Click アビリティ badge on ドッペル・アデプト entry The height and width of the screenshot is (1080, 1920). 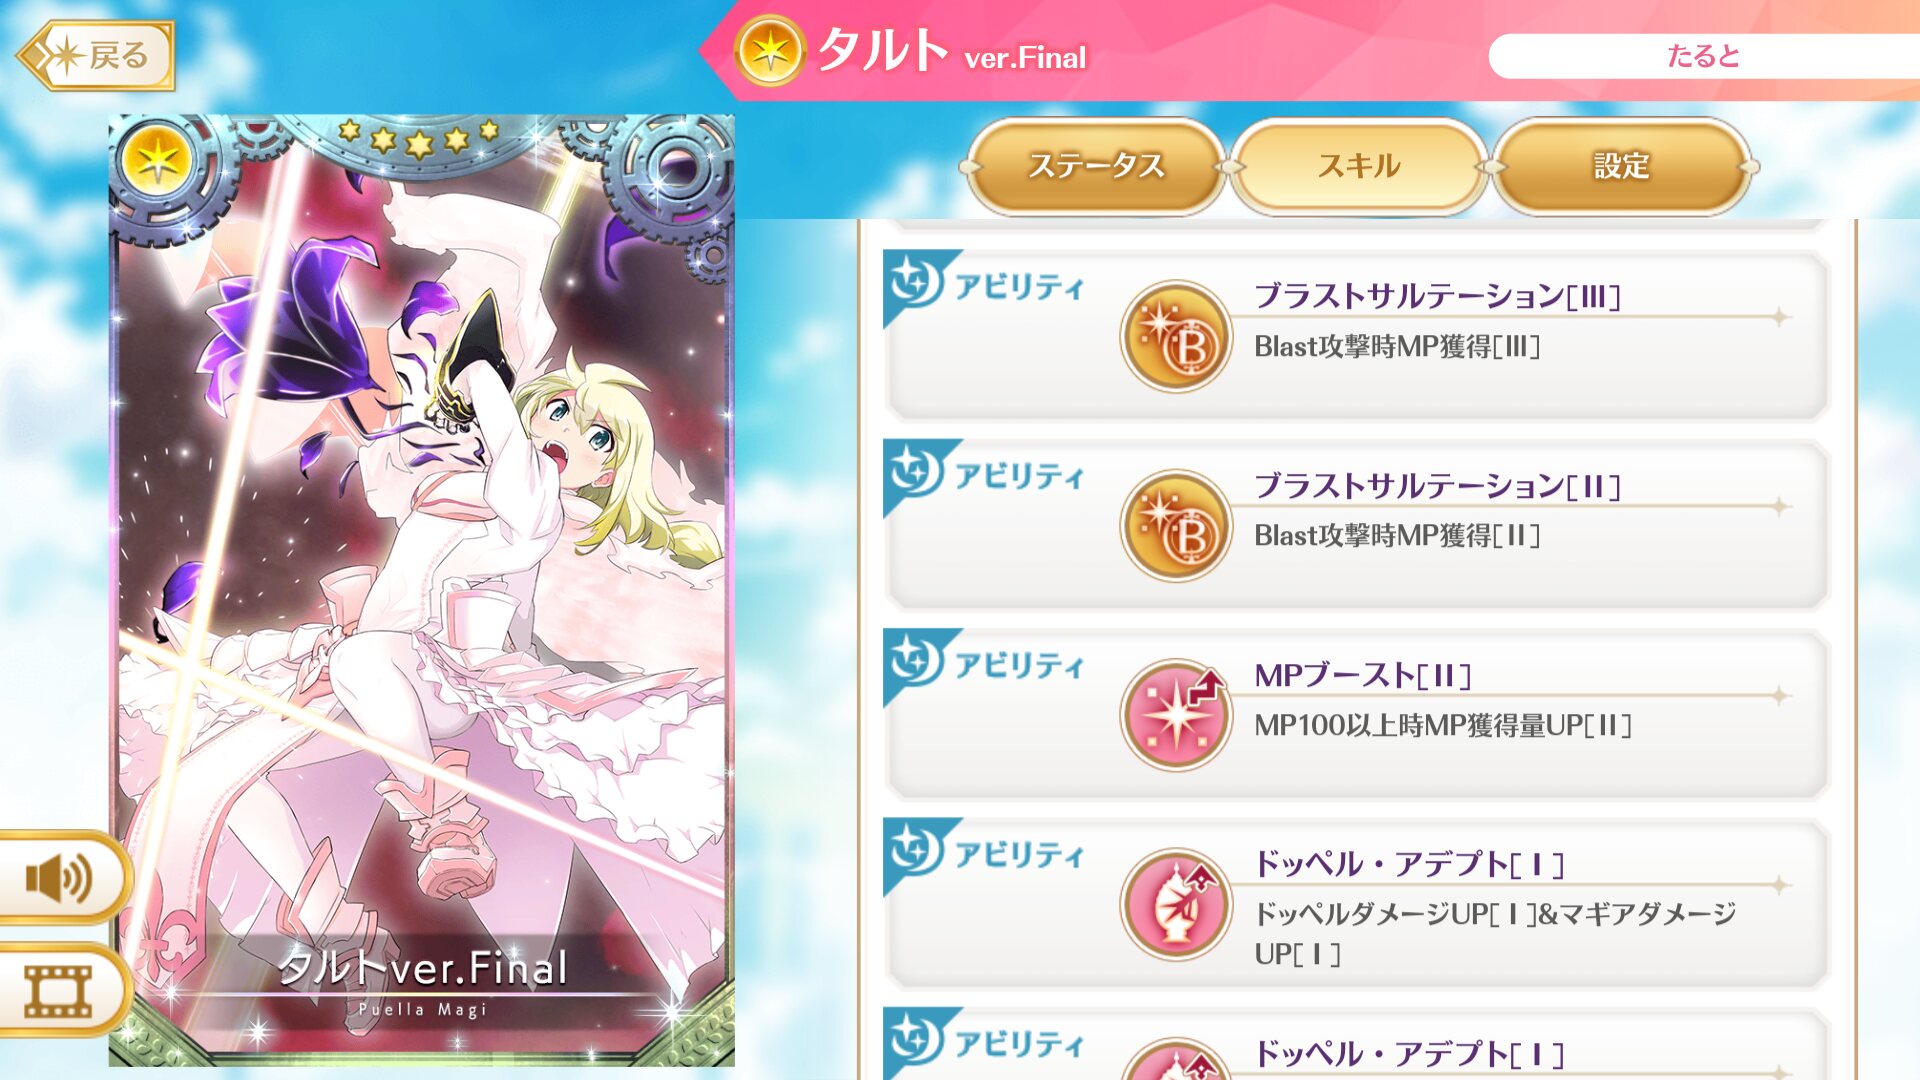tap(985, 853)
